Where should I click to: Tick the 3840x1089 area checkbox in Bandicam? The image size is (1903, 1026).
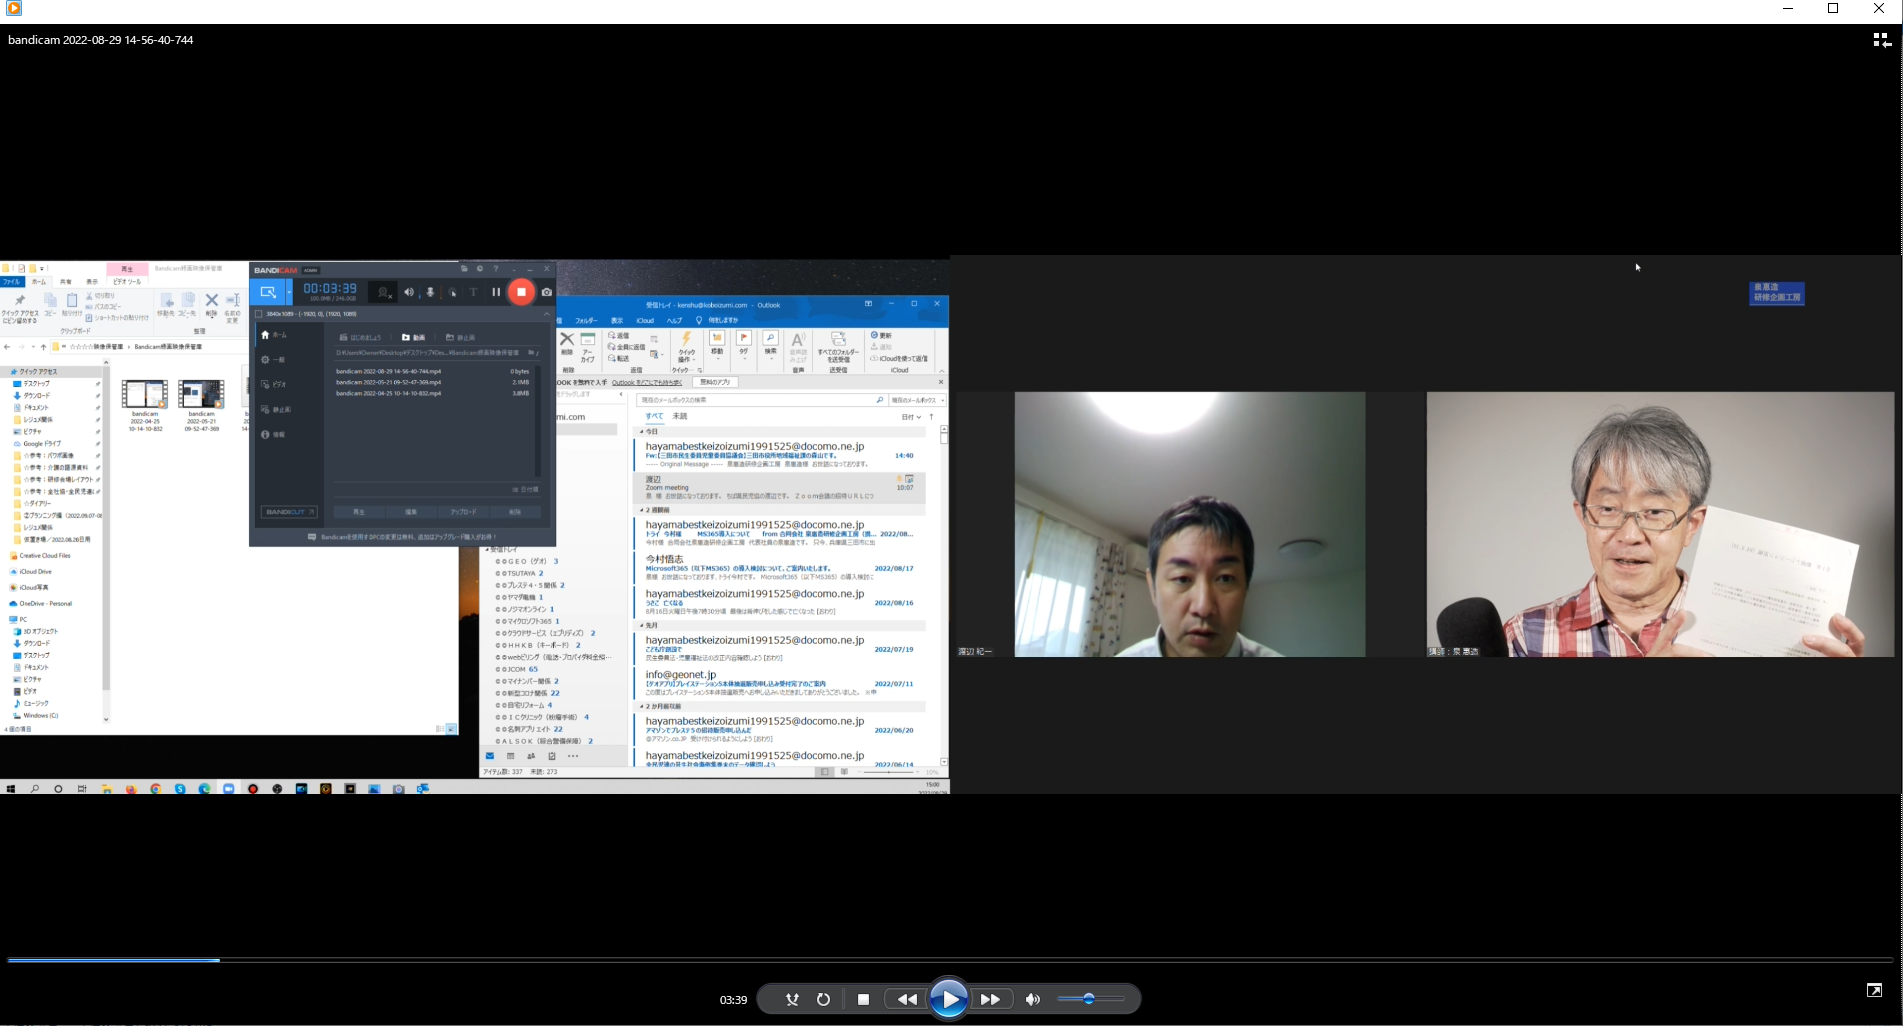click(x=259, y=314)
